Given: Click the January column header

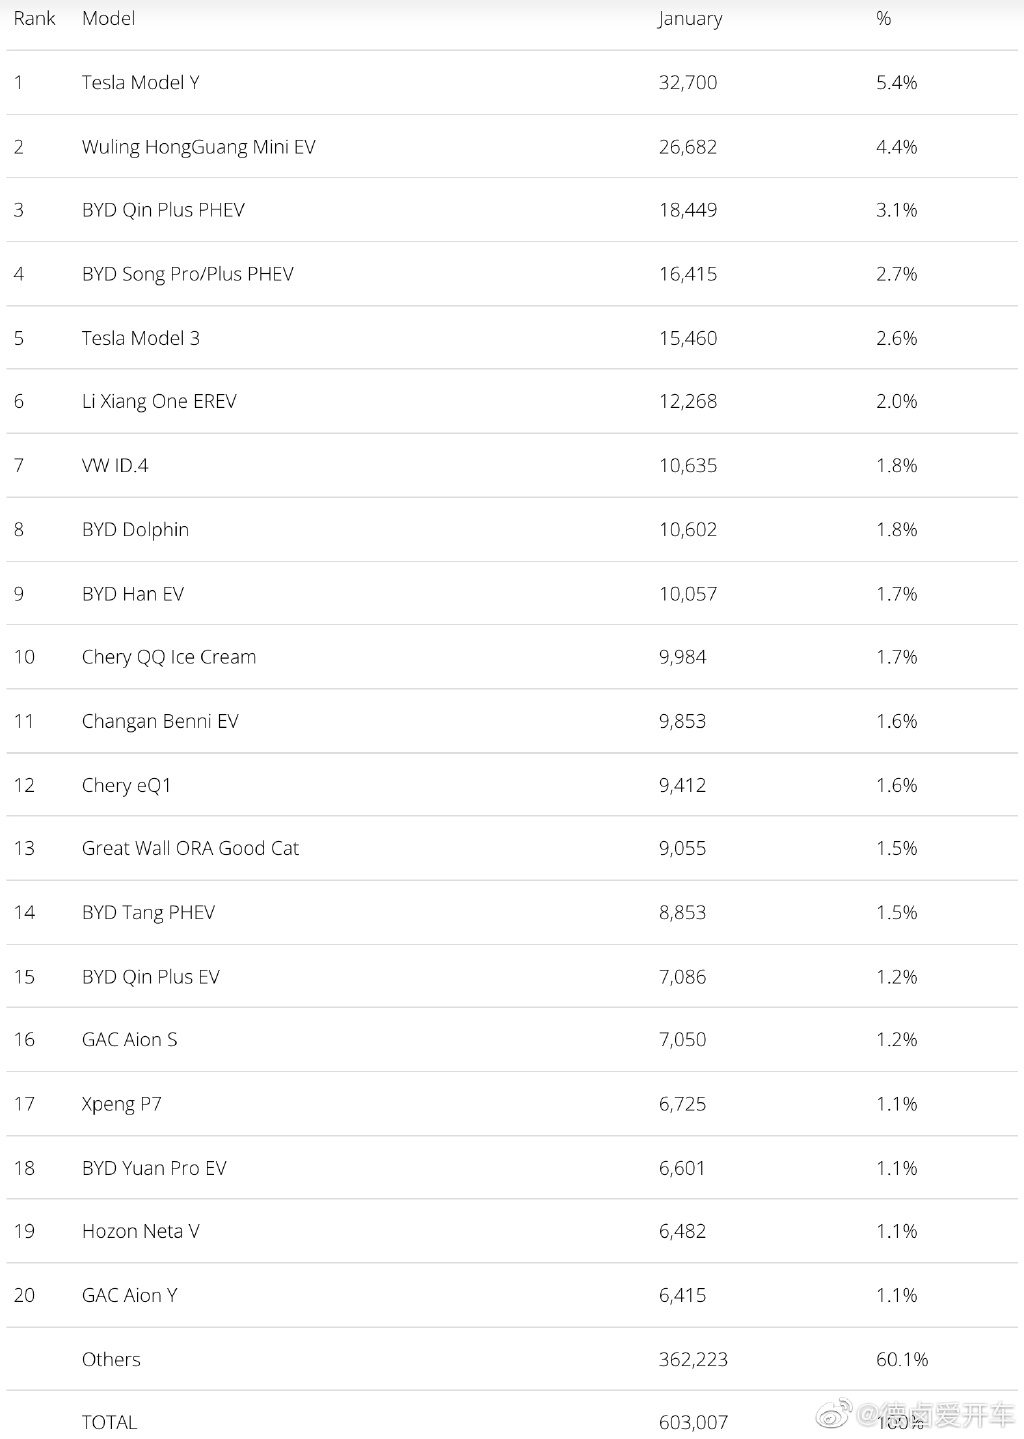Looking at the screenshot, I should (689, 19).
